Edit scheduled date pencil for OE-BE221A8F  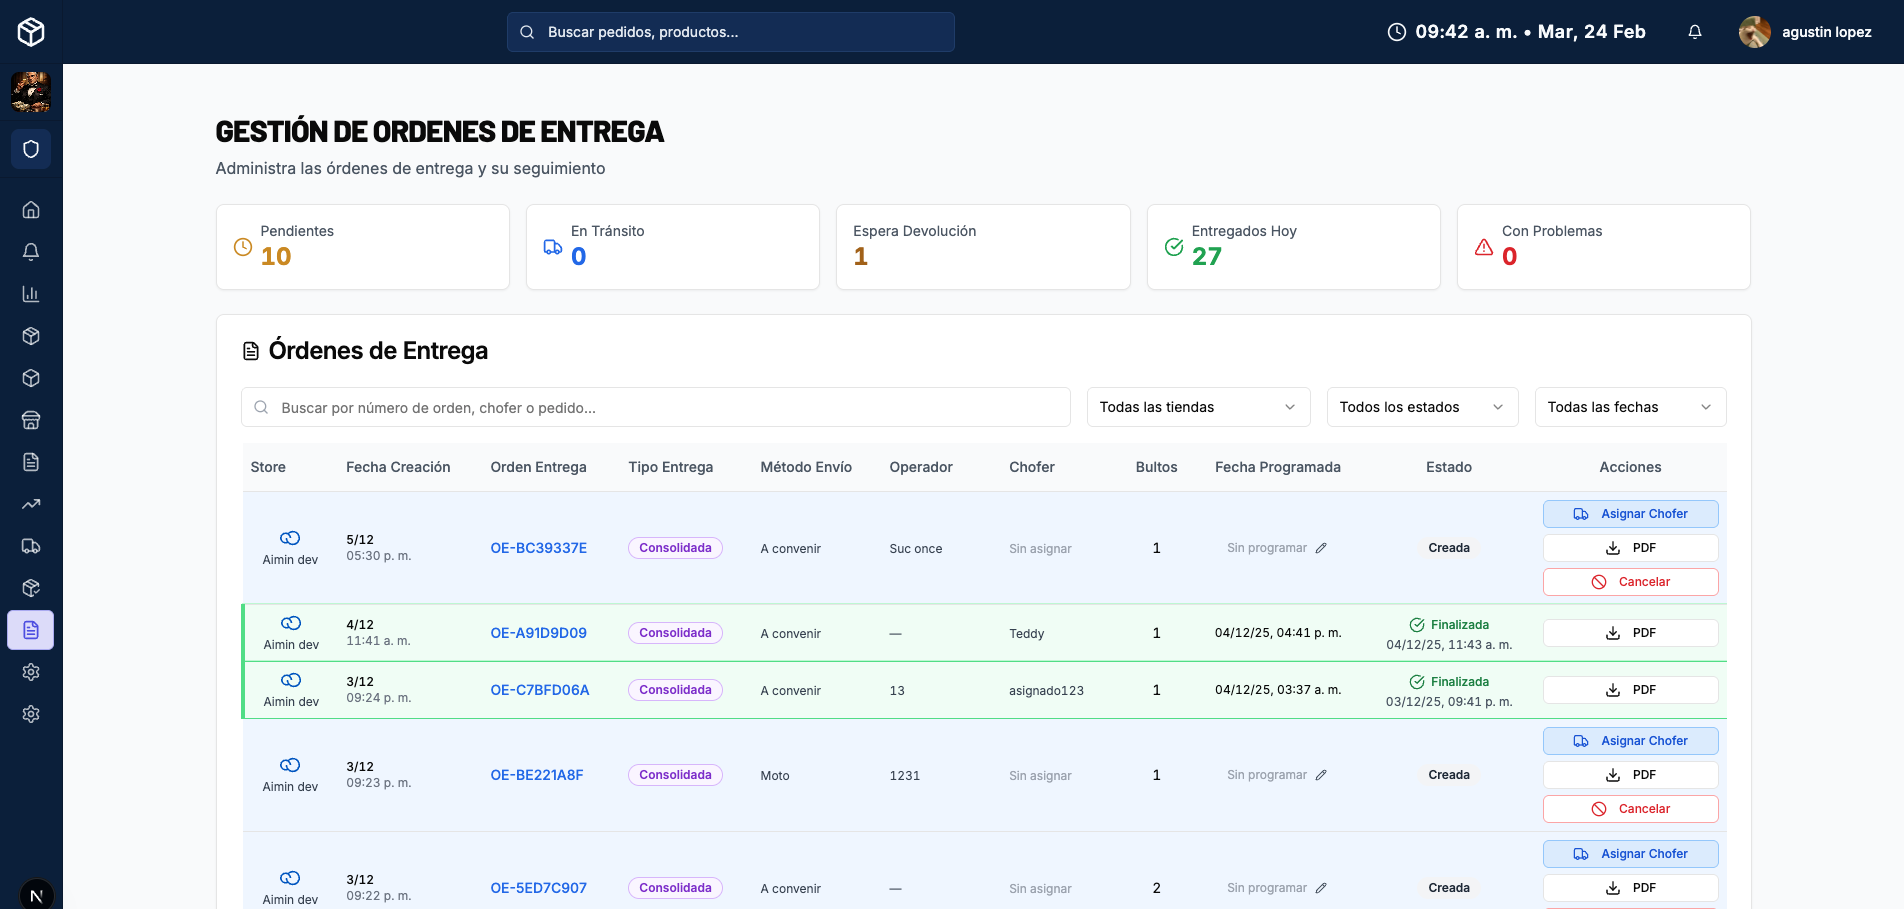[1321, 775]
